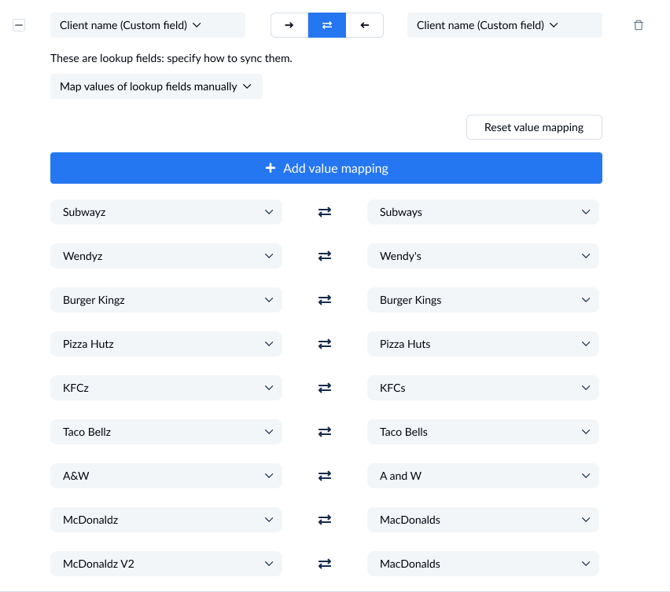Select the two-way sync direction button
This screenshot has width=670, height=592.
pyautogui.click(x=327, y=25)
